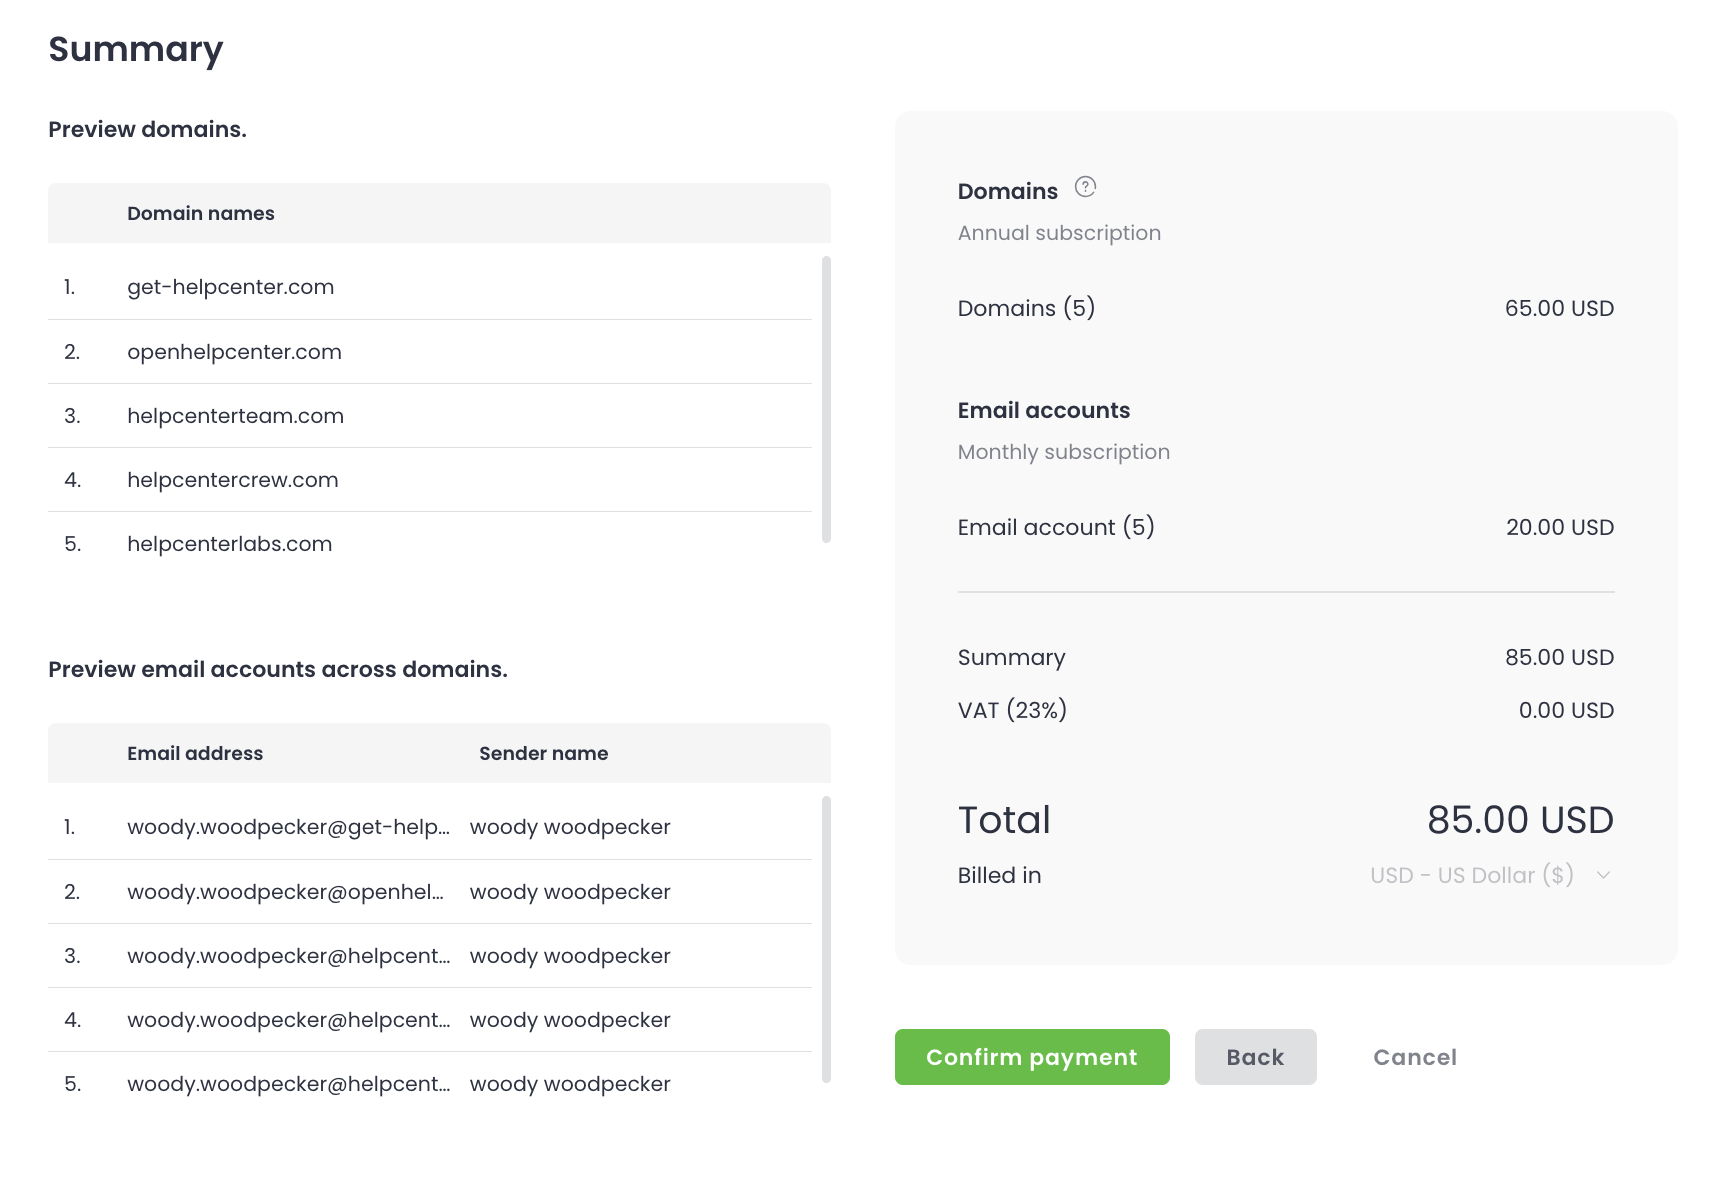Click the fifth email row sender name
The width and height of the screenshot is (1728, 1202).
tap(570, 1084)
